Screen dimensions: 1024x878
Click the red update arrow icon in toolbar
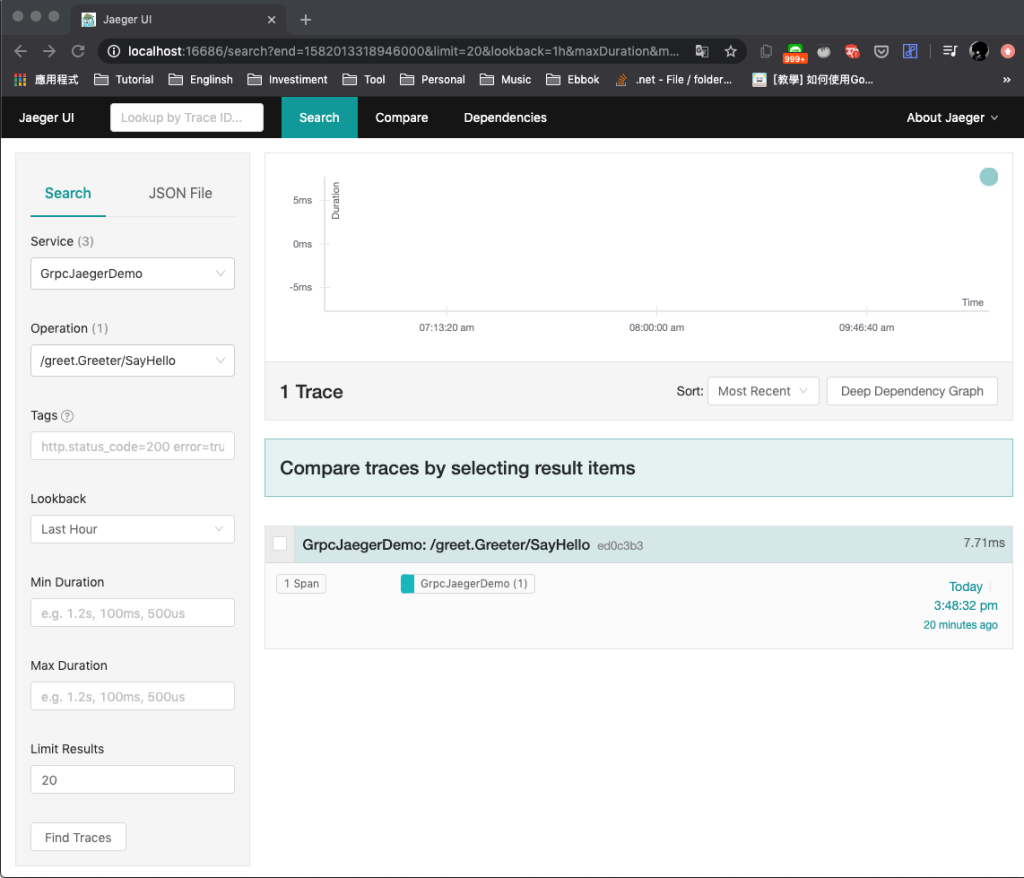point(1008,51)
